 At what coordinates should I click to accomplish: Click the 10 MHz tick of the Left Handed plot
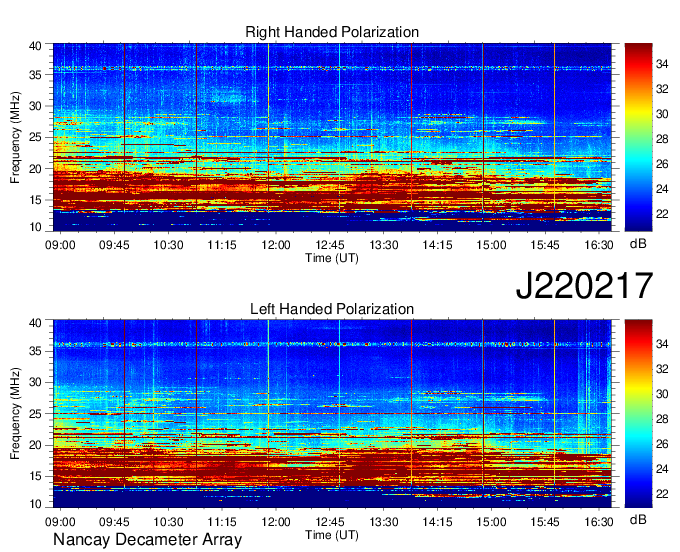tap(35, 504)
